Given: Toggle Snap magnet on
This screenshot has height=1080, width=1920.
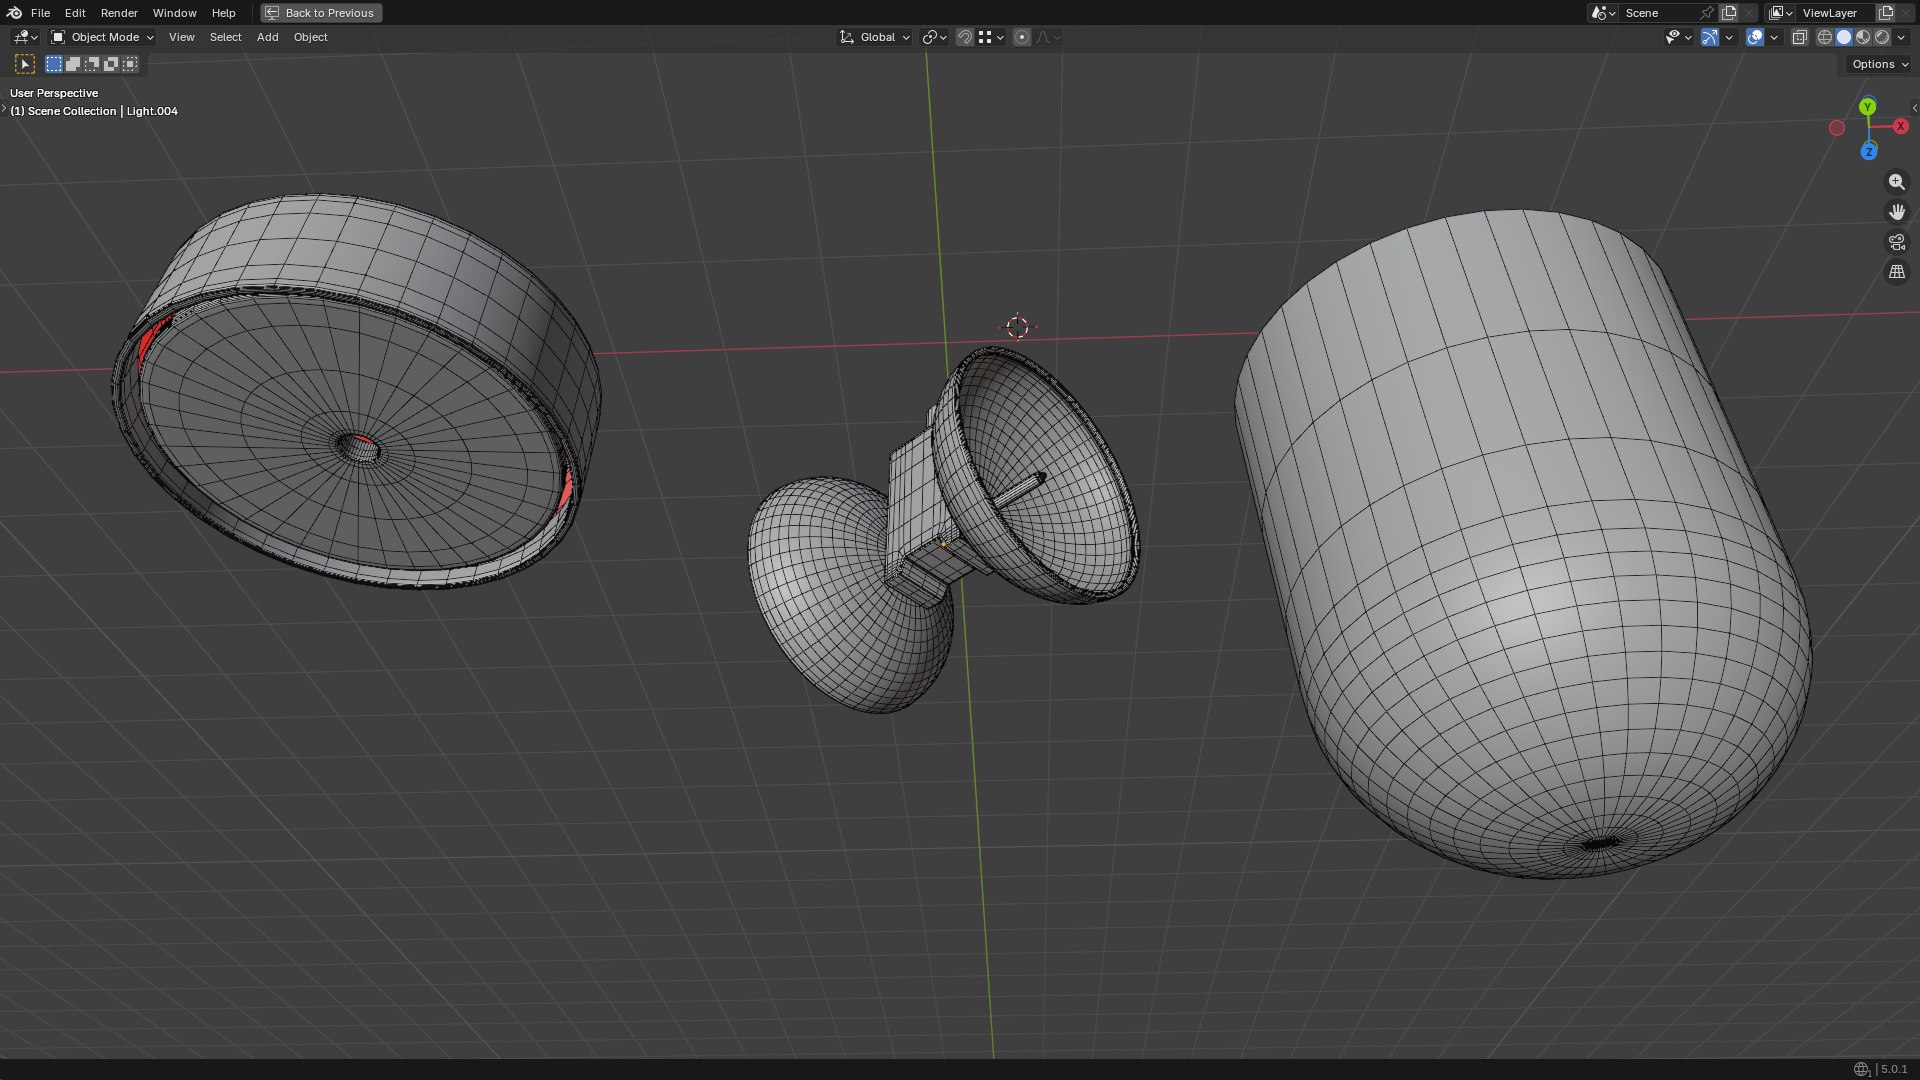Looking at the screenshot, I should click(965, 37).
